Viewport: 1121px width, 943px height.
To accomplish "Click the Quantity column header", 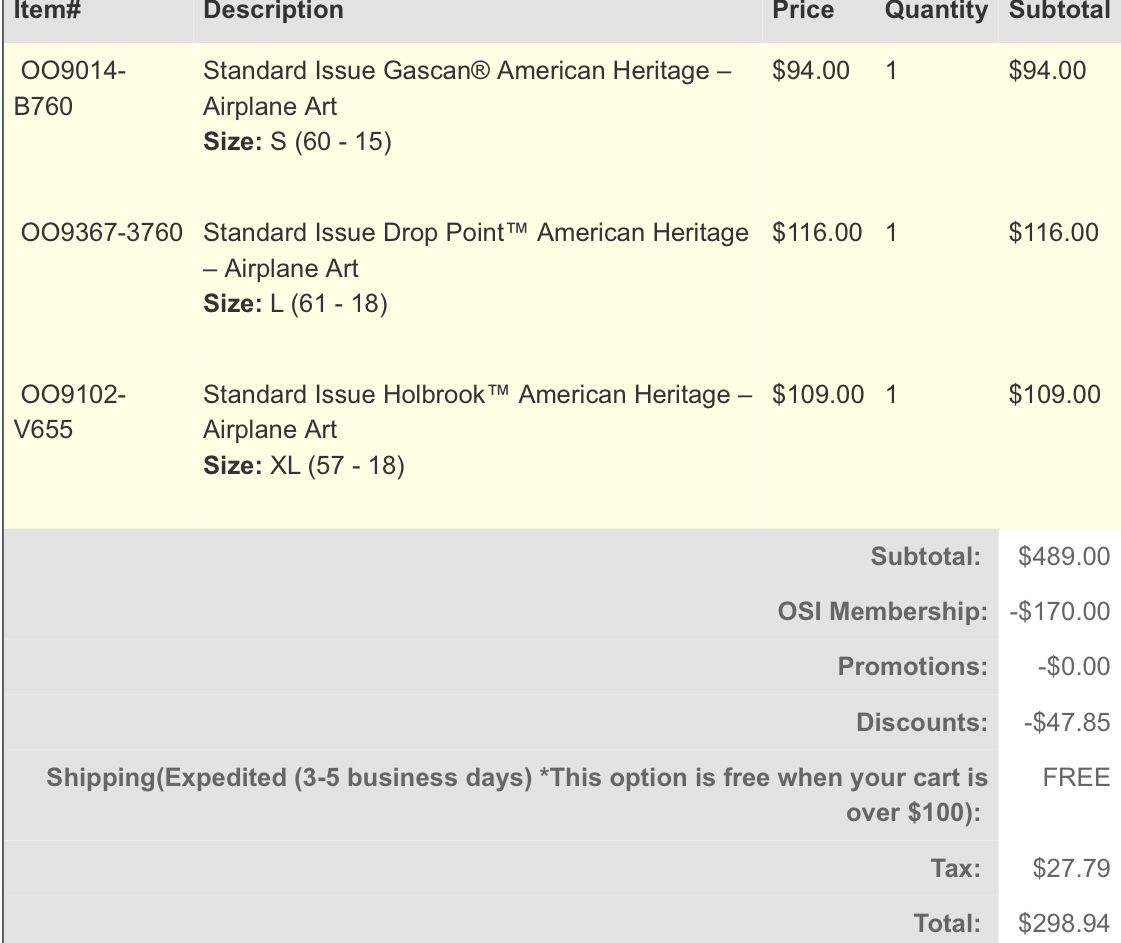I will tap(935, 10).
